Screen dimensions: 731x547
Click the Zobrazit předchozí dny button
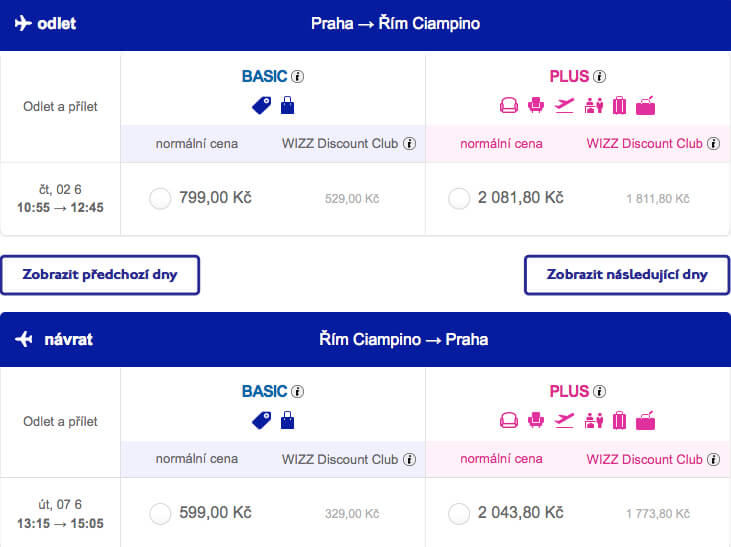click(100, 275)
